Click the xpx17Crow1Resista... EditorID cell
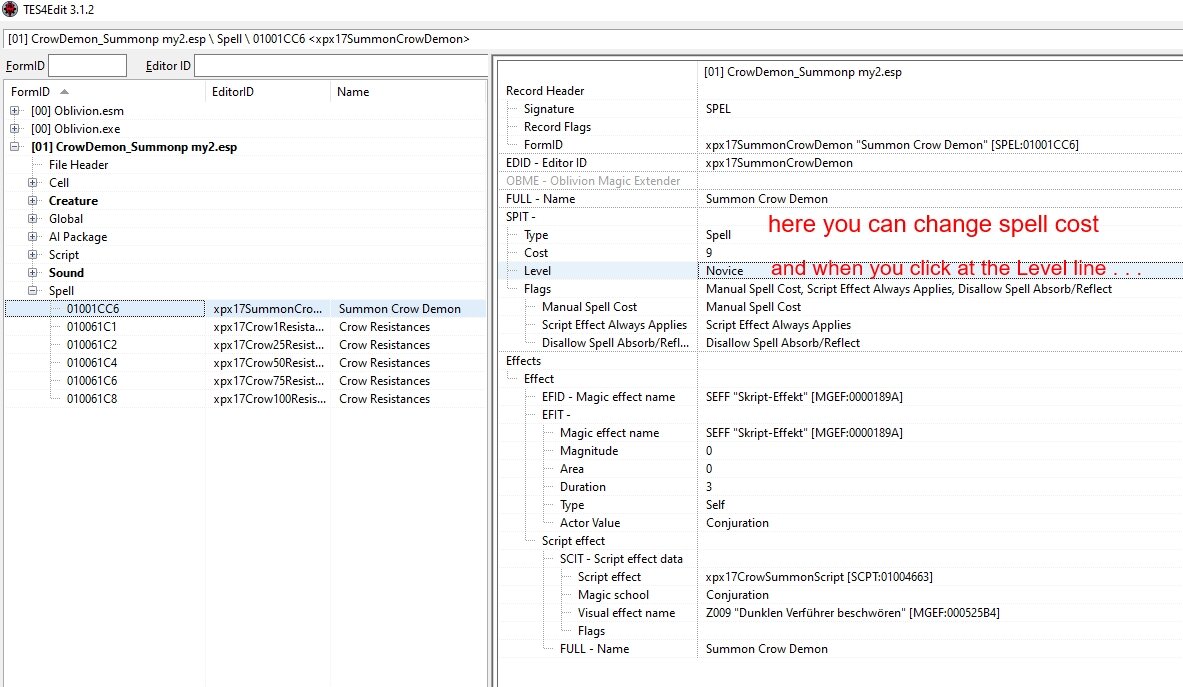Screen dimensions: 1183x687 point(269,327)
